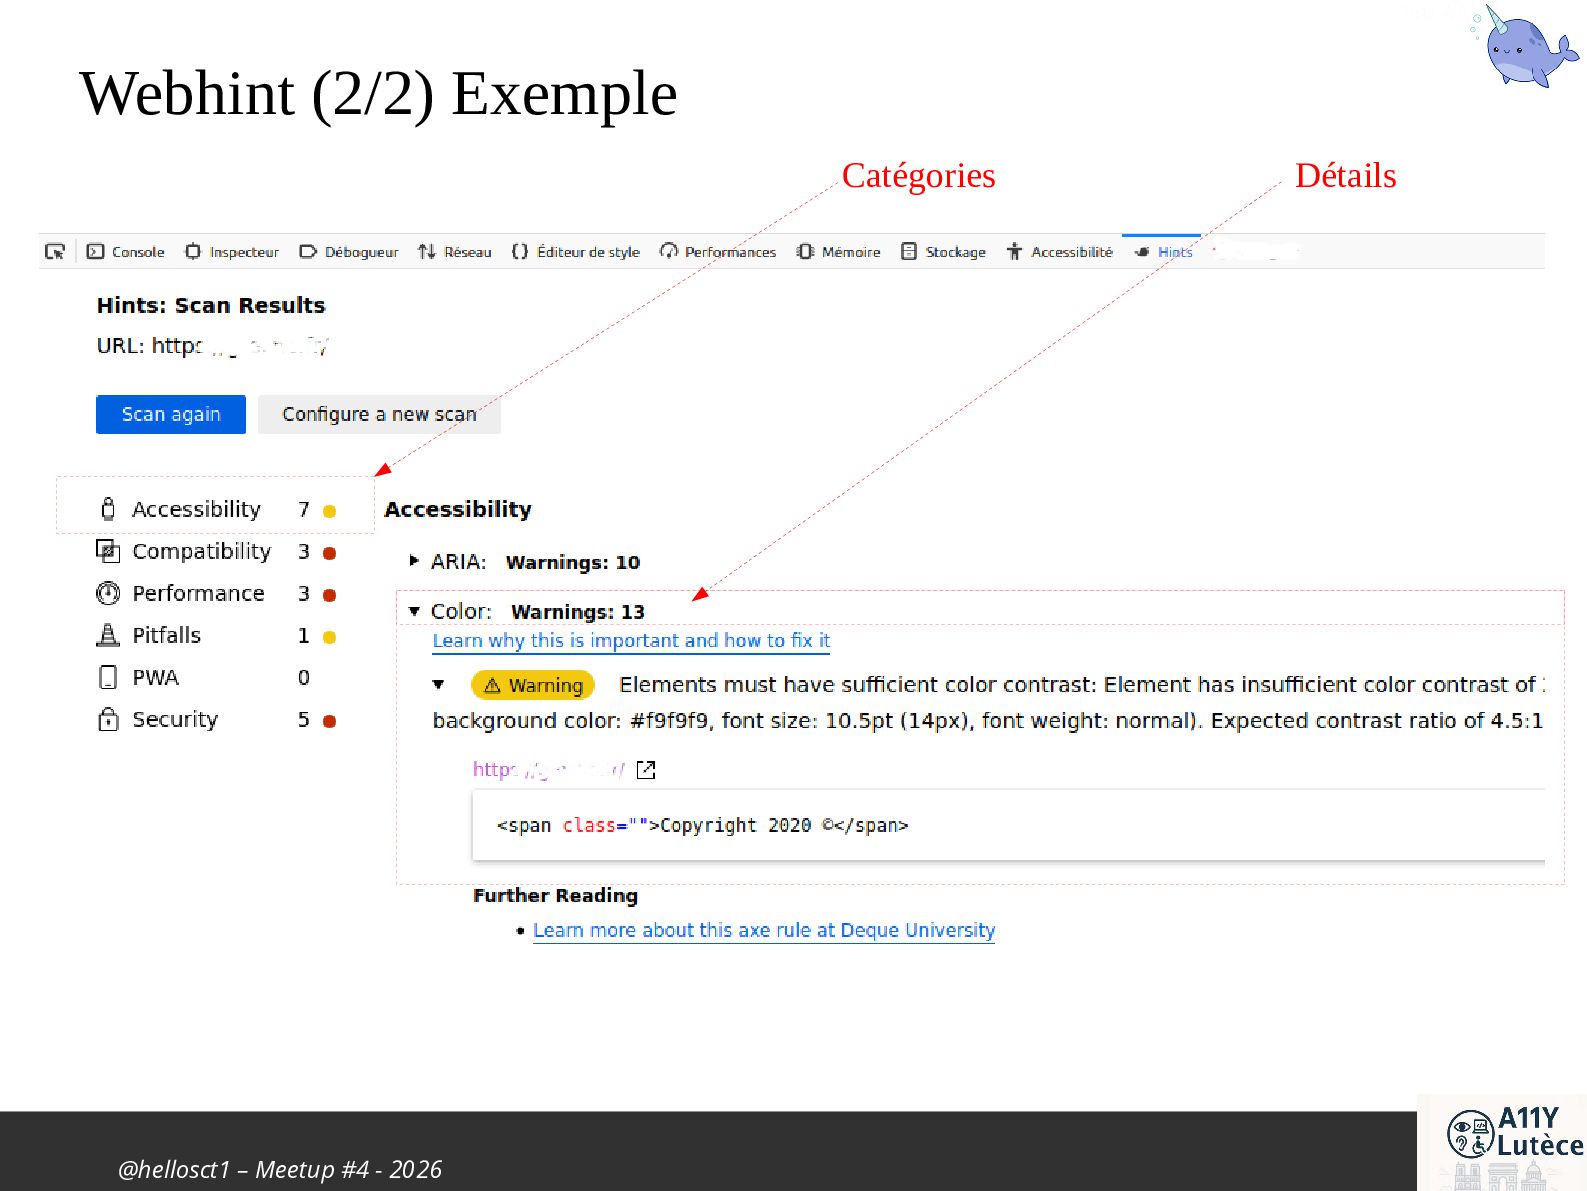Click the Console tab icon
This screenshot has width=1587, height=1191.
[95, 252]
